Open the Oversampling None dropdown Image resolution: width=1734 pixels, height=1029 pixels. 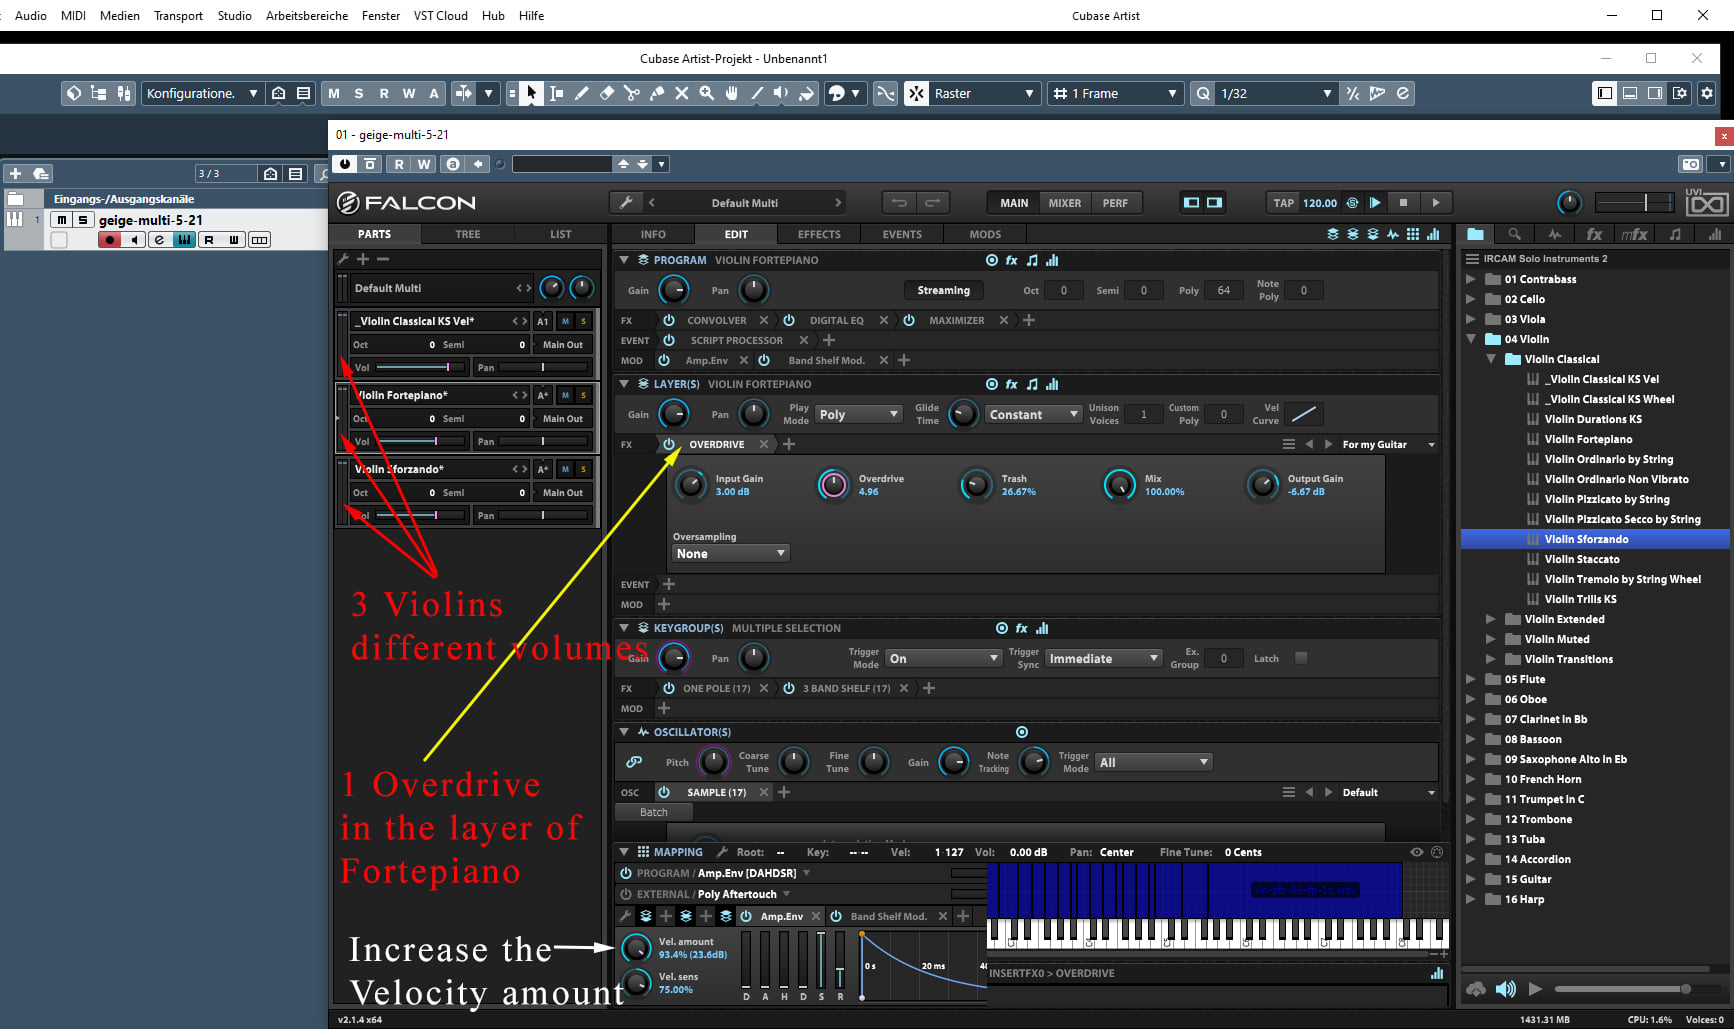(x=731, y=553)
